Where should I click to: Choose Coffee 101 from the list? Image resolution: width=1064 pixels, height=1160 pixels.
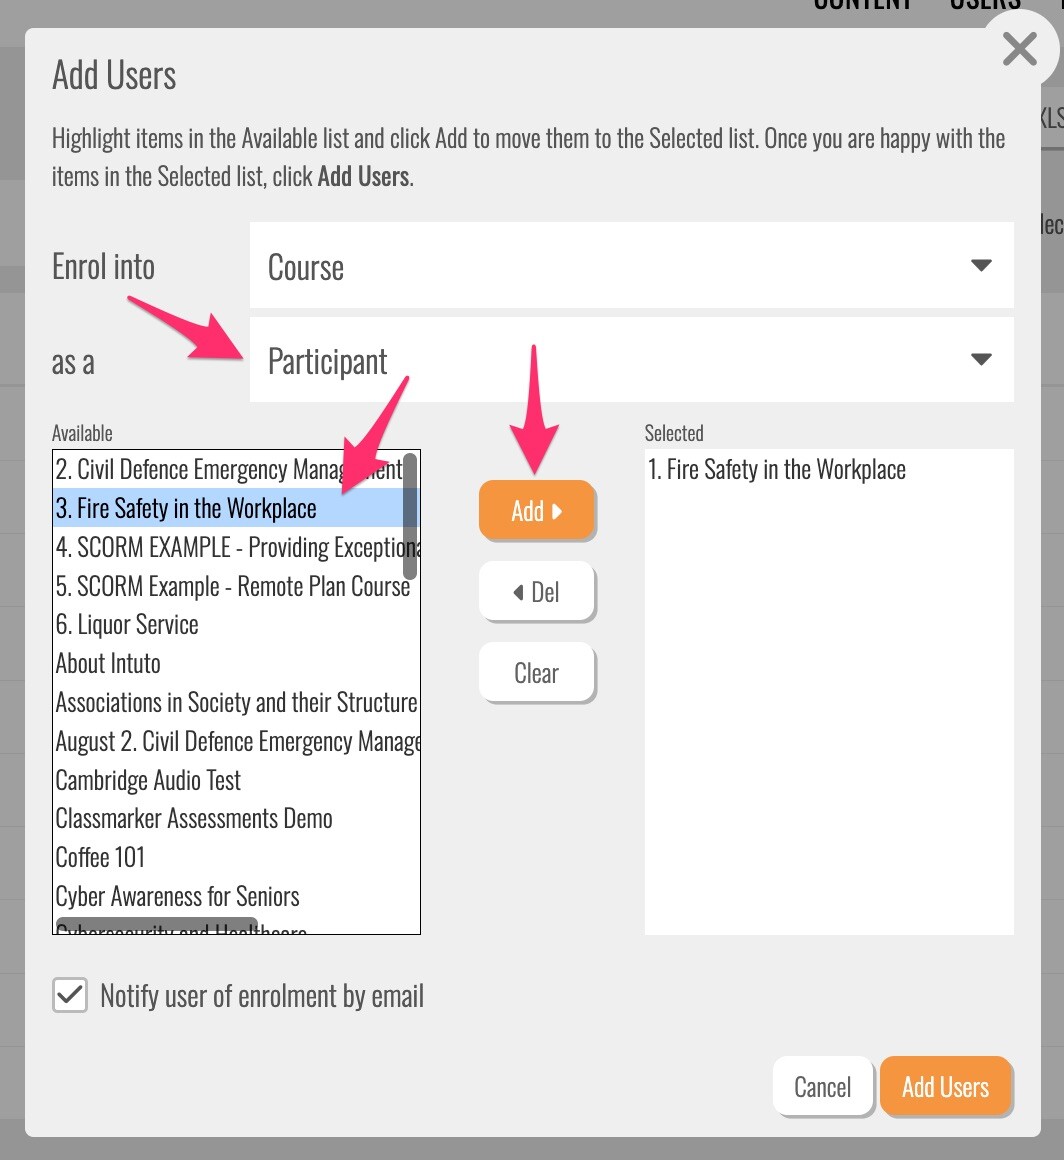click(x=100, y=858)
